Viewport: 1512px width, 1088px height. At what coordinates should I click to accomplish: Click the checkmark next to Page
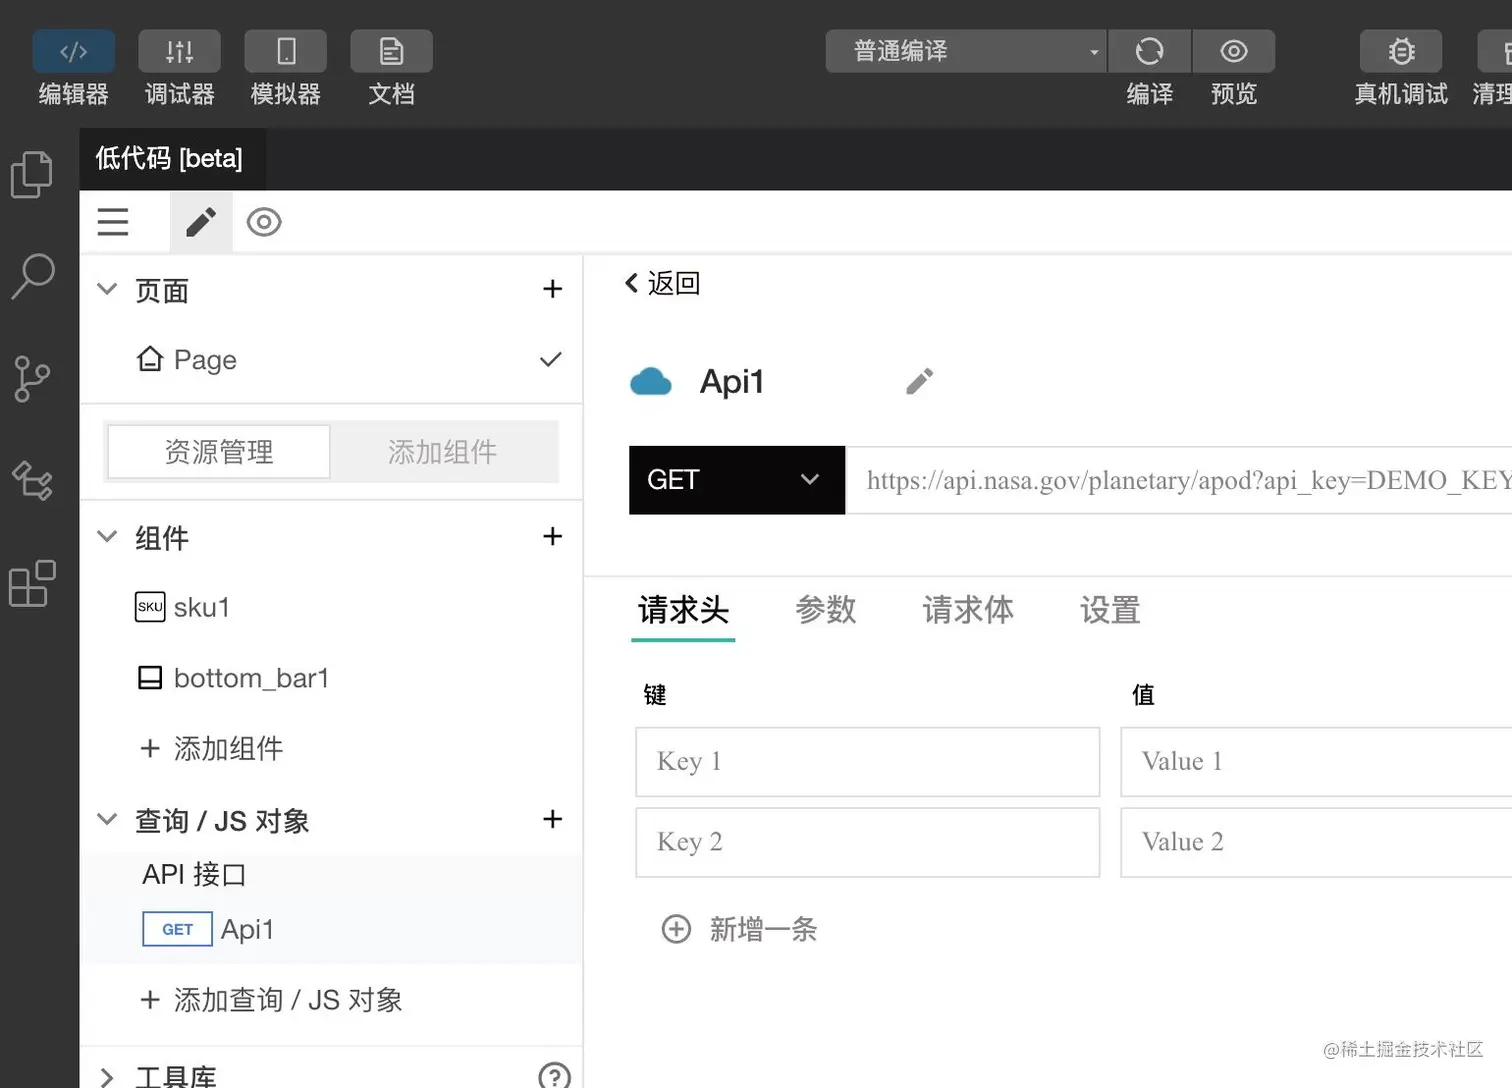[x=550, y=360]
